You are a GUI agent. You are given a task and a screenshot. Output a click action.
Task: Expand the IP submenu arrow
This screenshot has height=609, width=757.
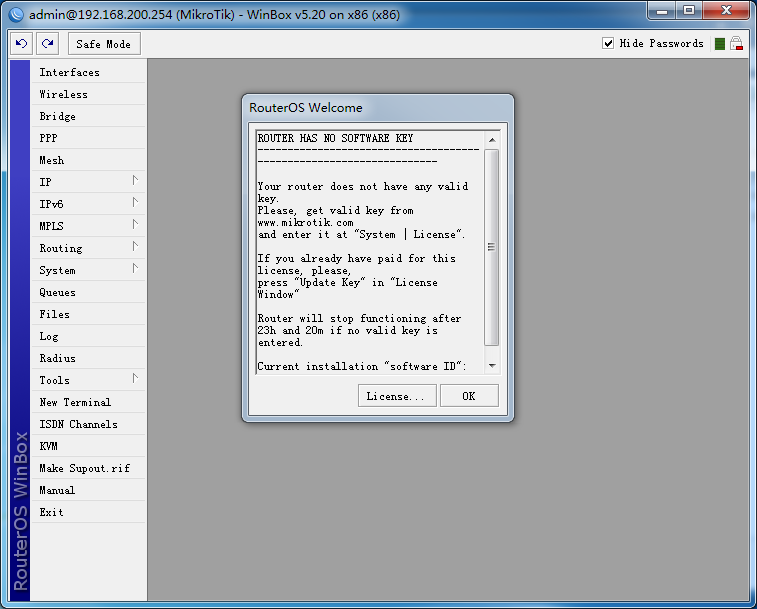(x=135, y=181)
